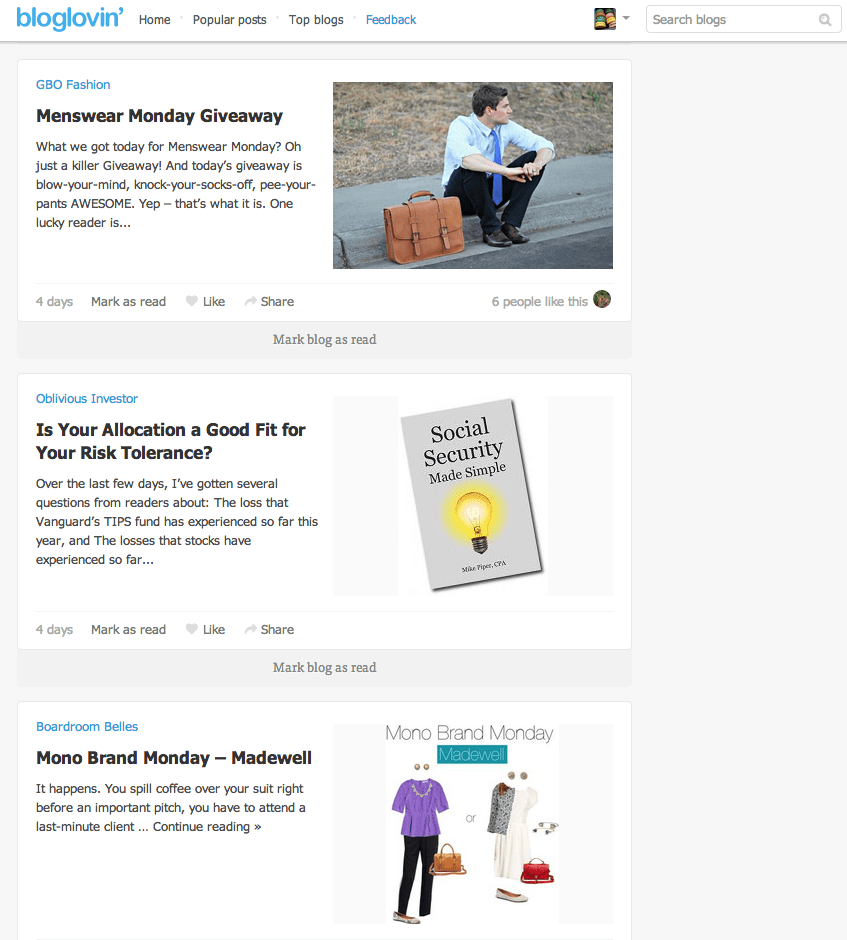Click the bloglovin' logo
Screen dimensions: 847x940
[70, 19]
